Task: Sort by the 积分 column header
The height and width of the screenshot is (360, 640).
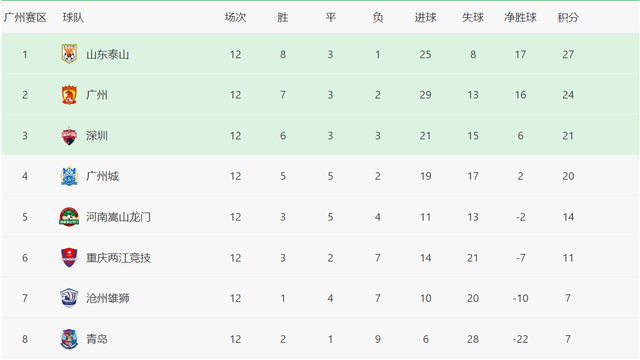Action: [568, 18]
